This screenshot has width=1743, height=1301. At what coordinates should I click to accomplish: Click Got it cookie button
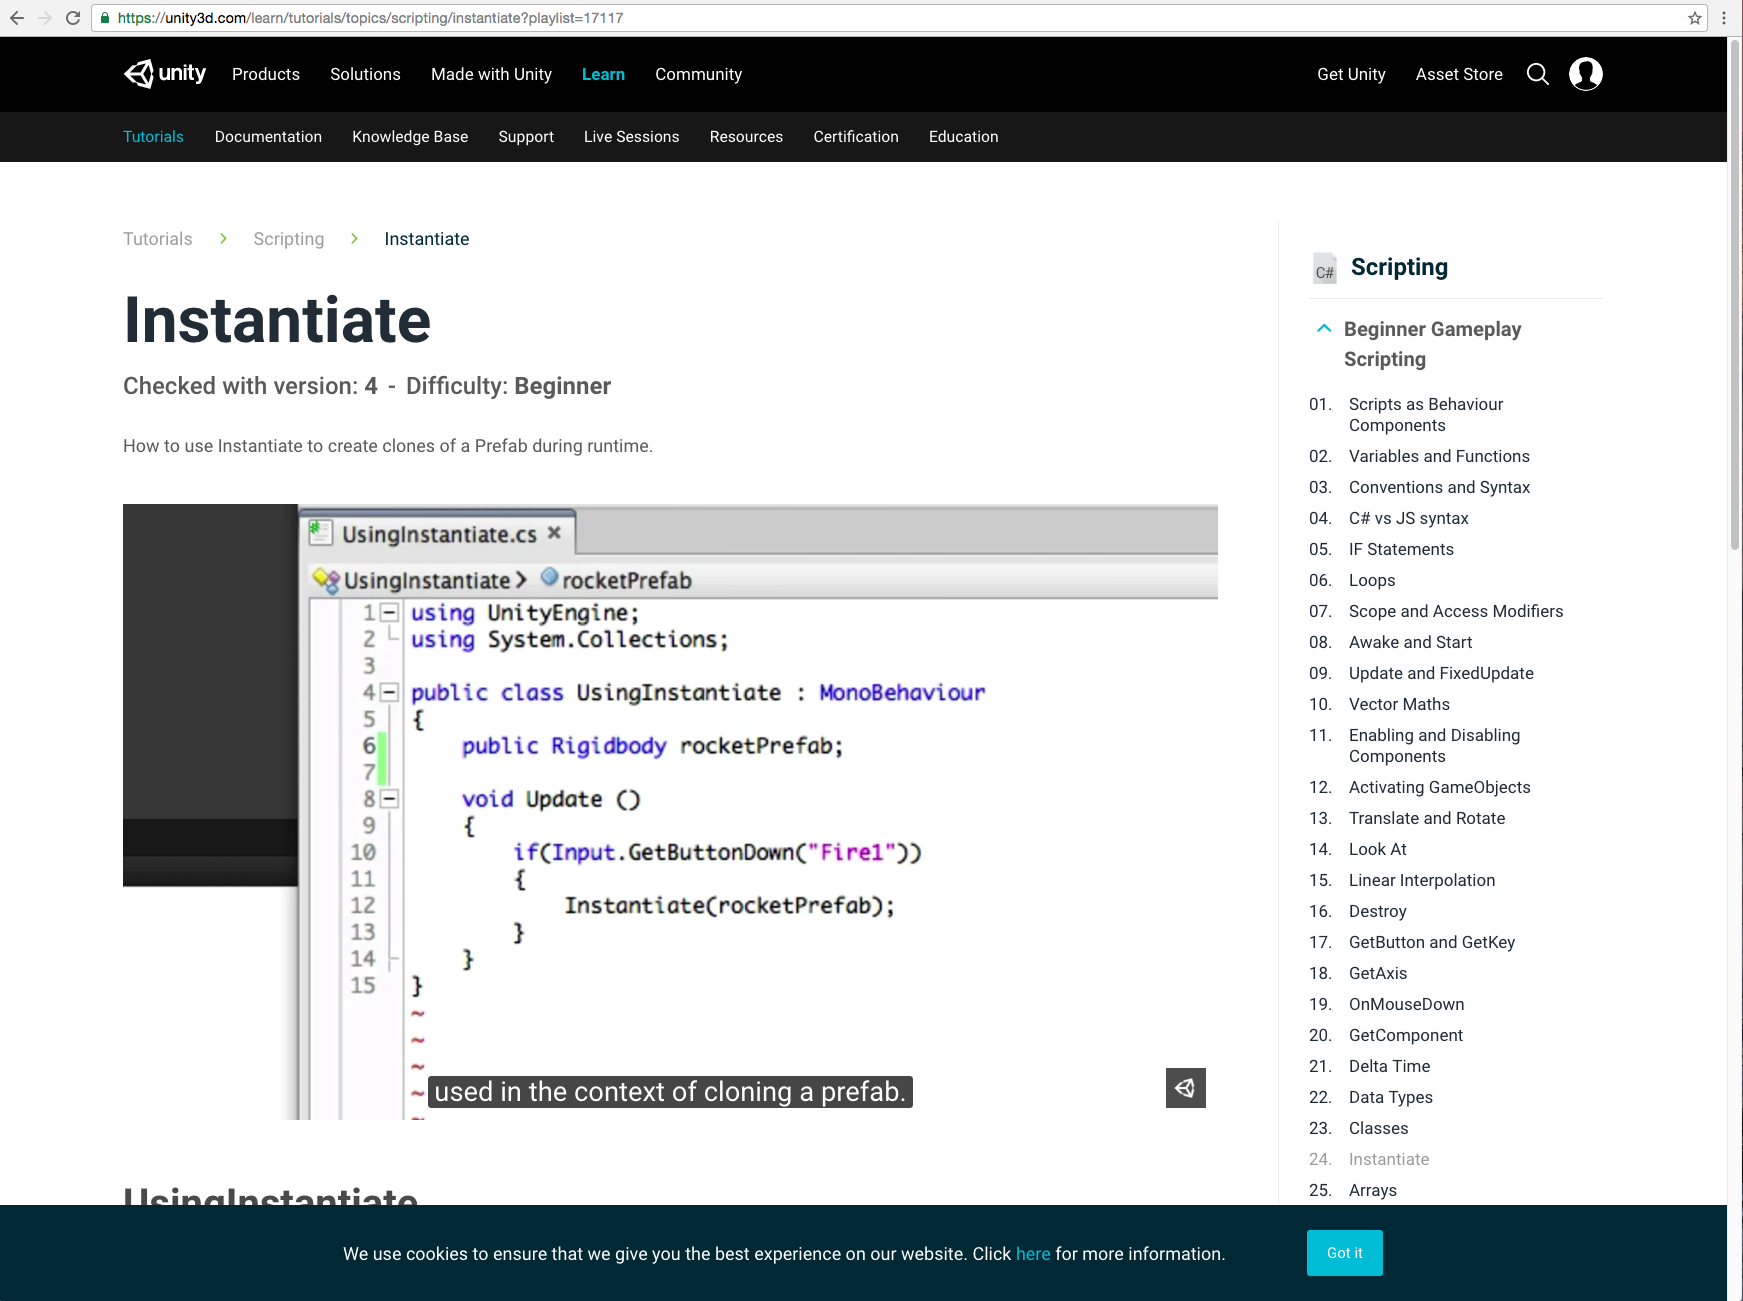pos(1345,1253)
